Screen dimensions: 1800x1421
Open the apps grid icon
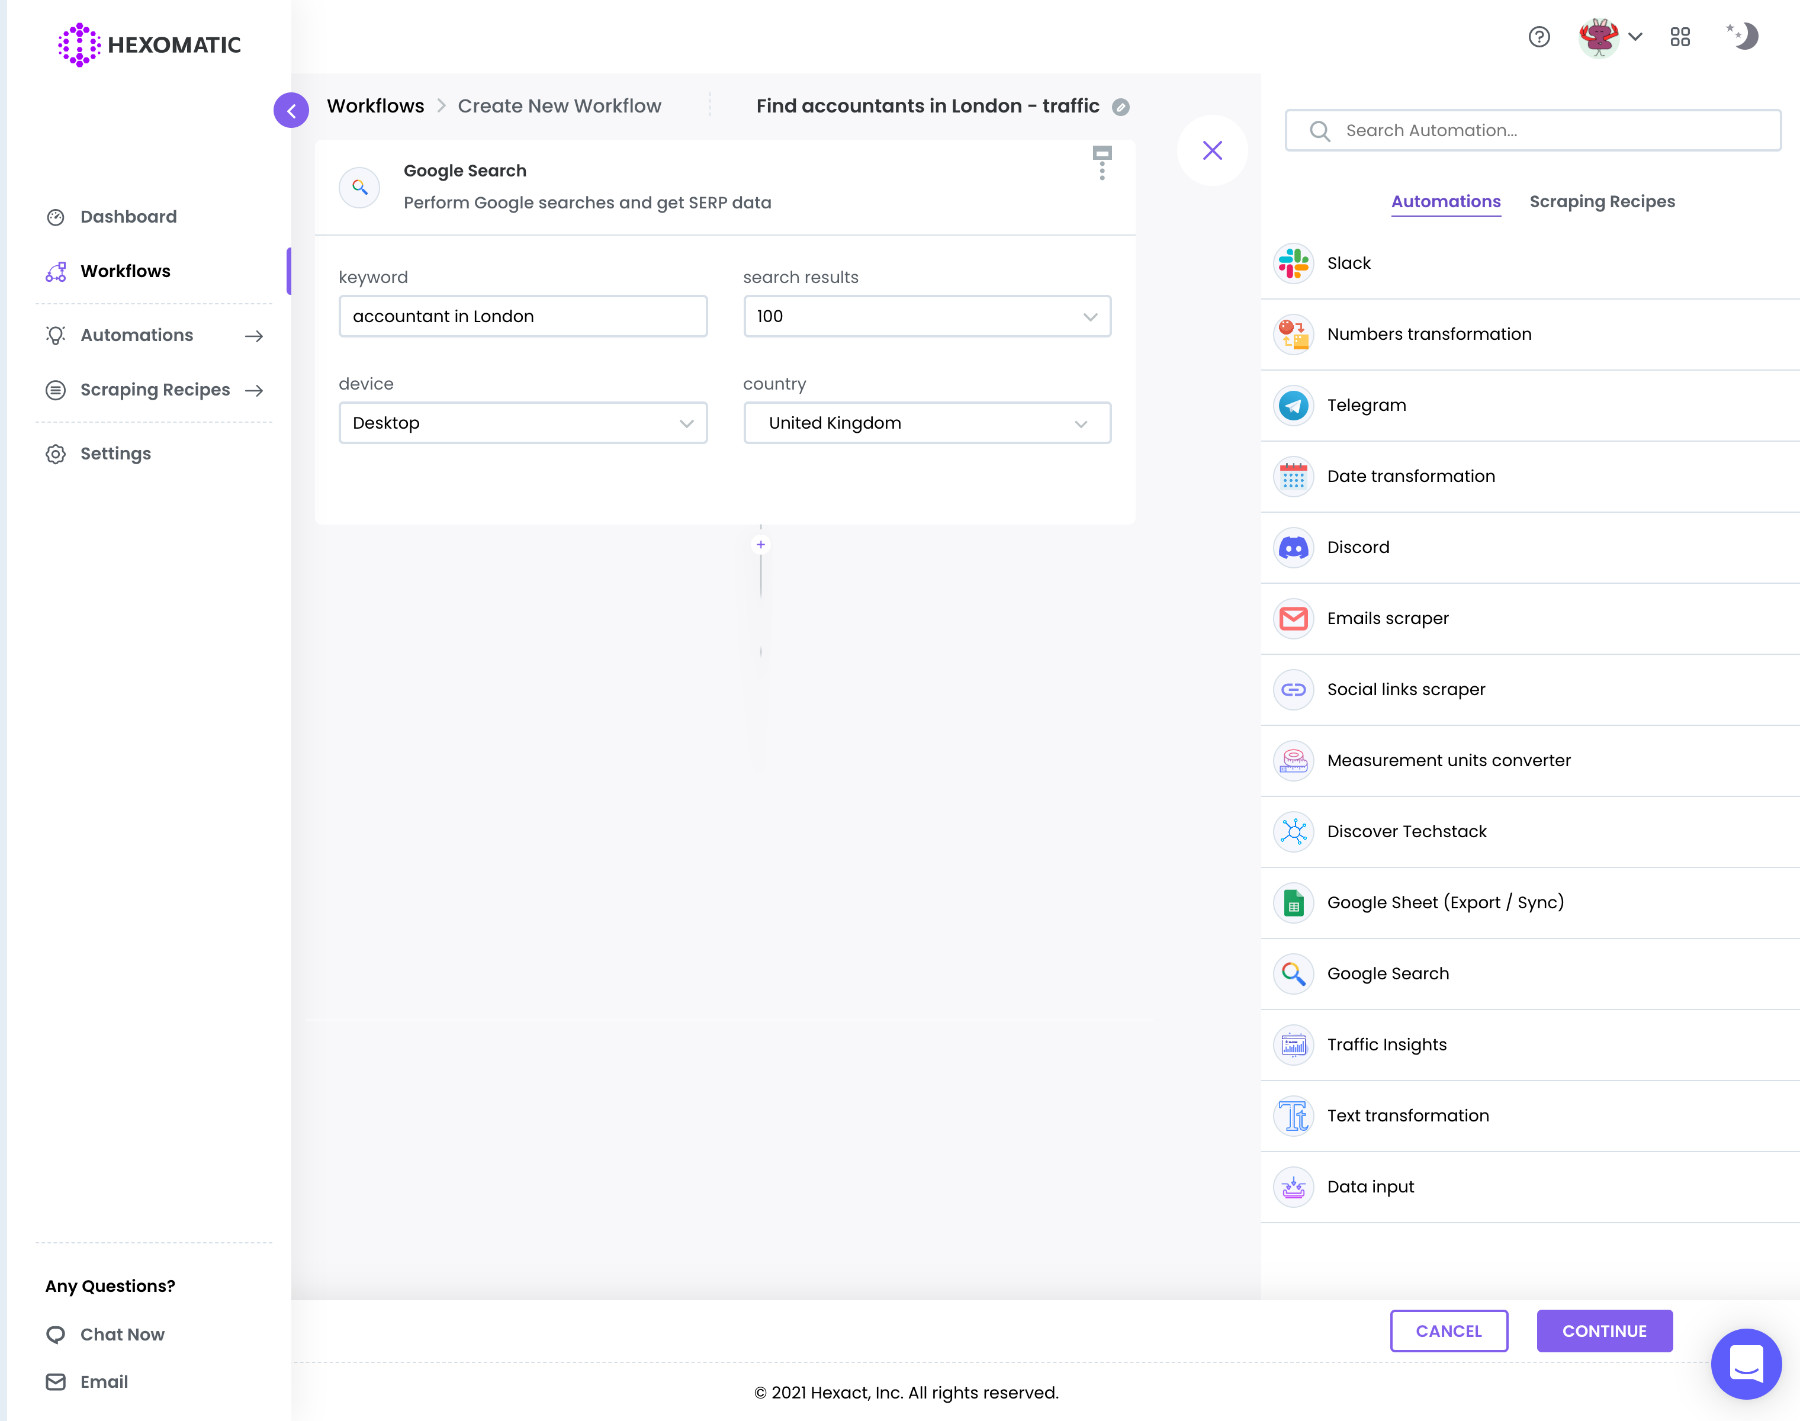(1680, 37)
